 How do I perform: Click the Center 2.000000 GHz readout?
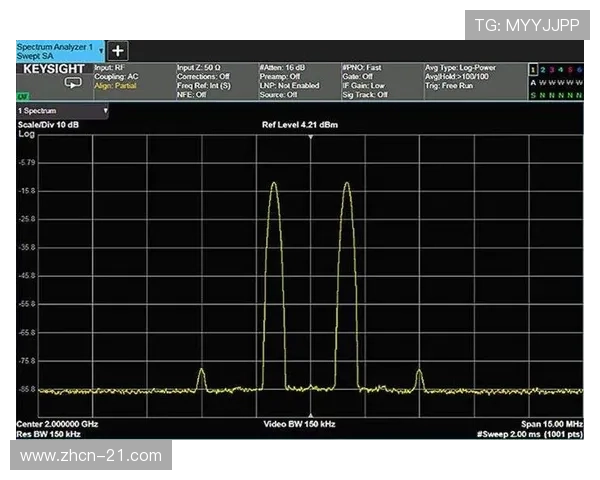pos(58,425)
